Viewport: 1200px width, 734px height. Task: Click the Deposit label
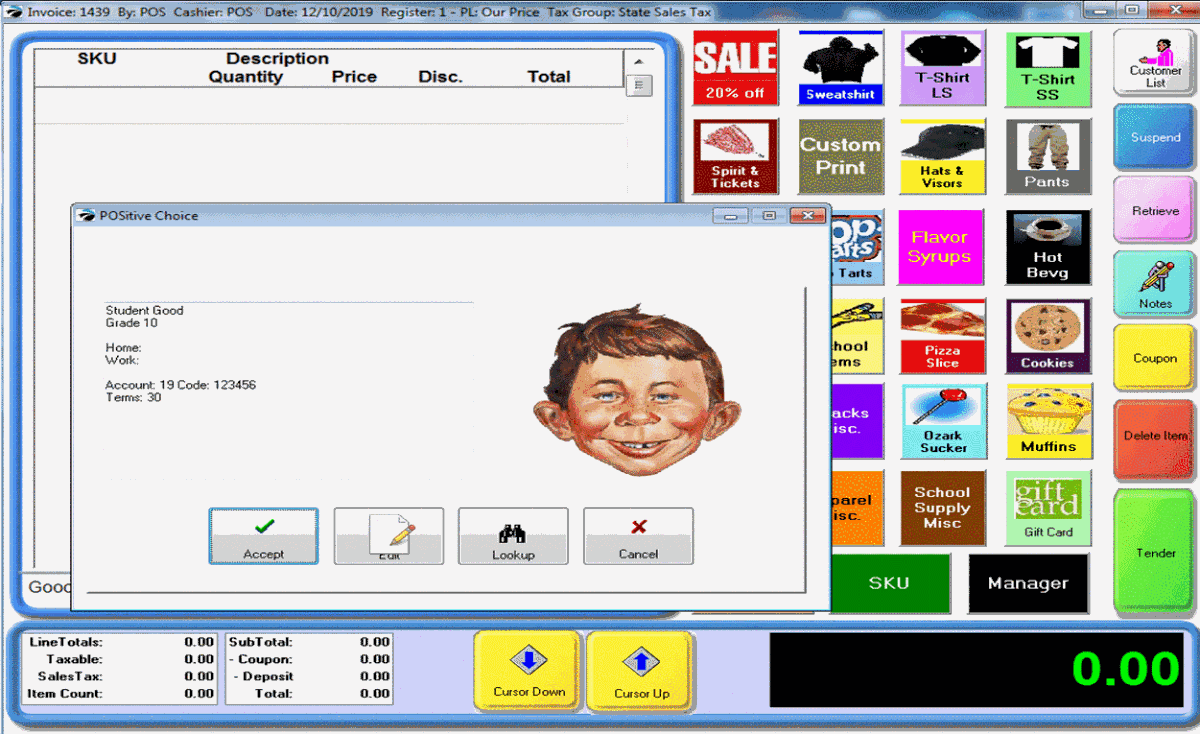pos(265,676)
